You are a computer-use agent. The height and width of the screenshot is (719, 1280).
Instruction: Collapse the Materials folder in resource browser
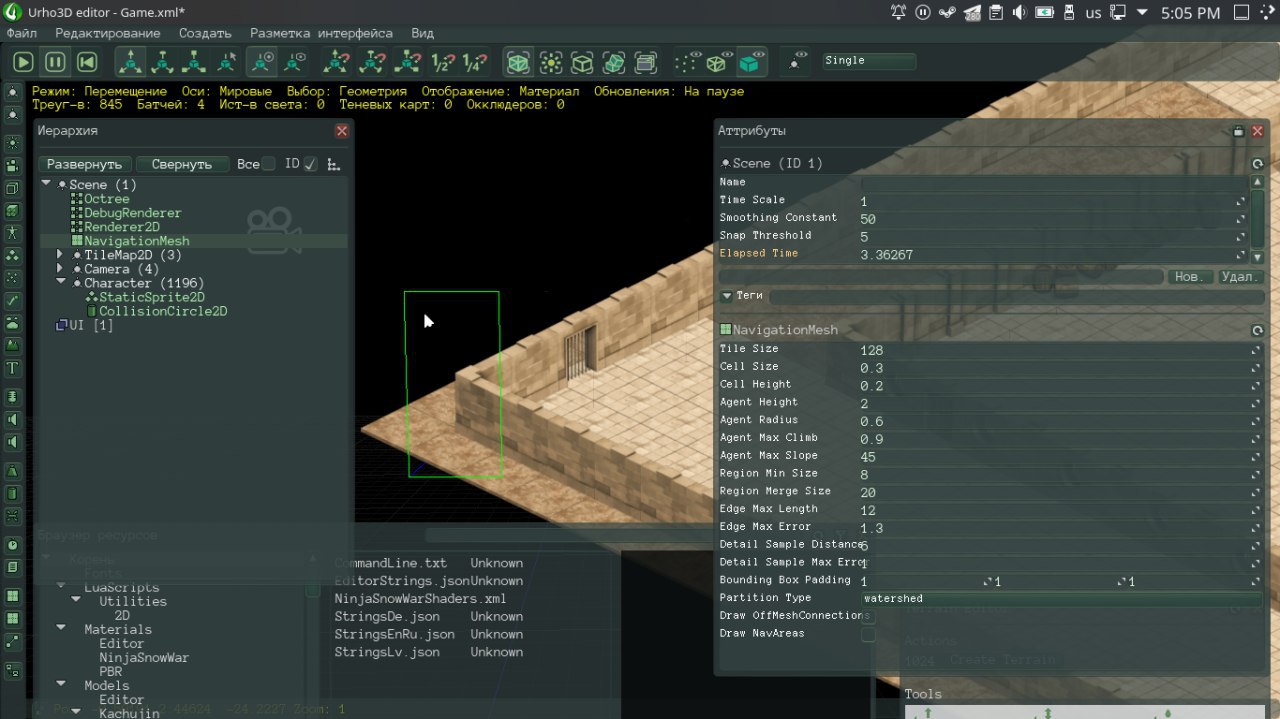coord(61,629)
